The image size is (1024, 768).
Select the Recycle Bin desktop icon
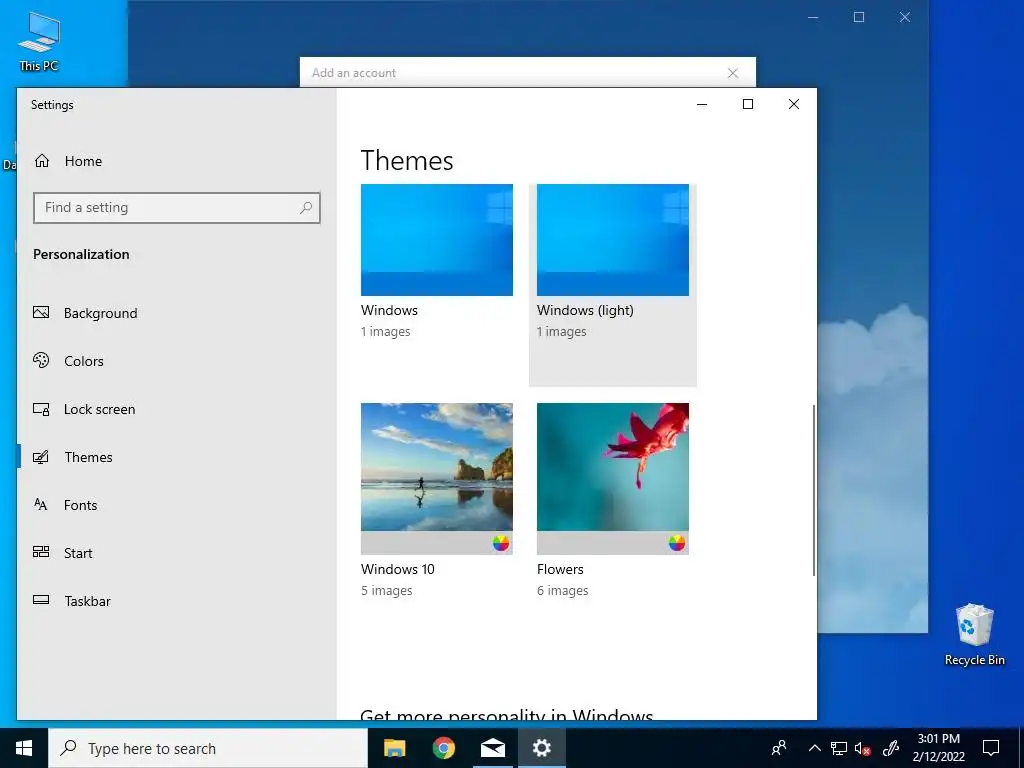click(x=974, y=635)
